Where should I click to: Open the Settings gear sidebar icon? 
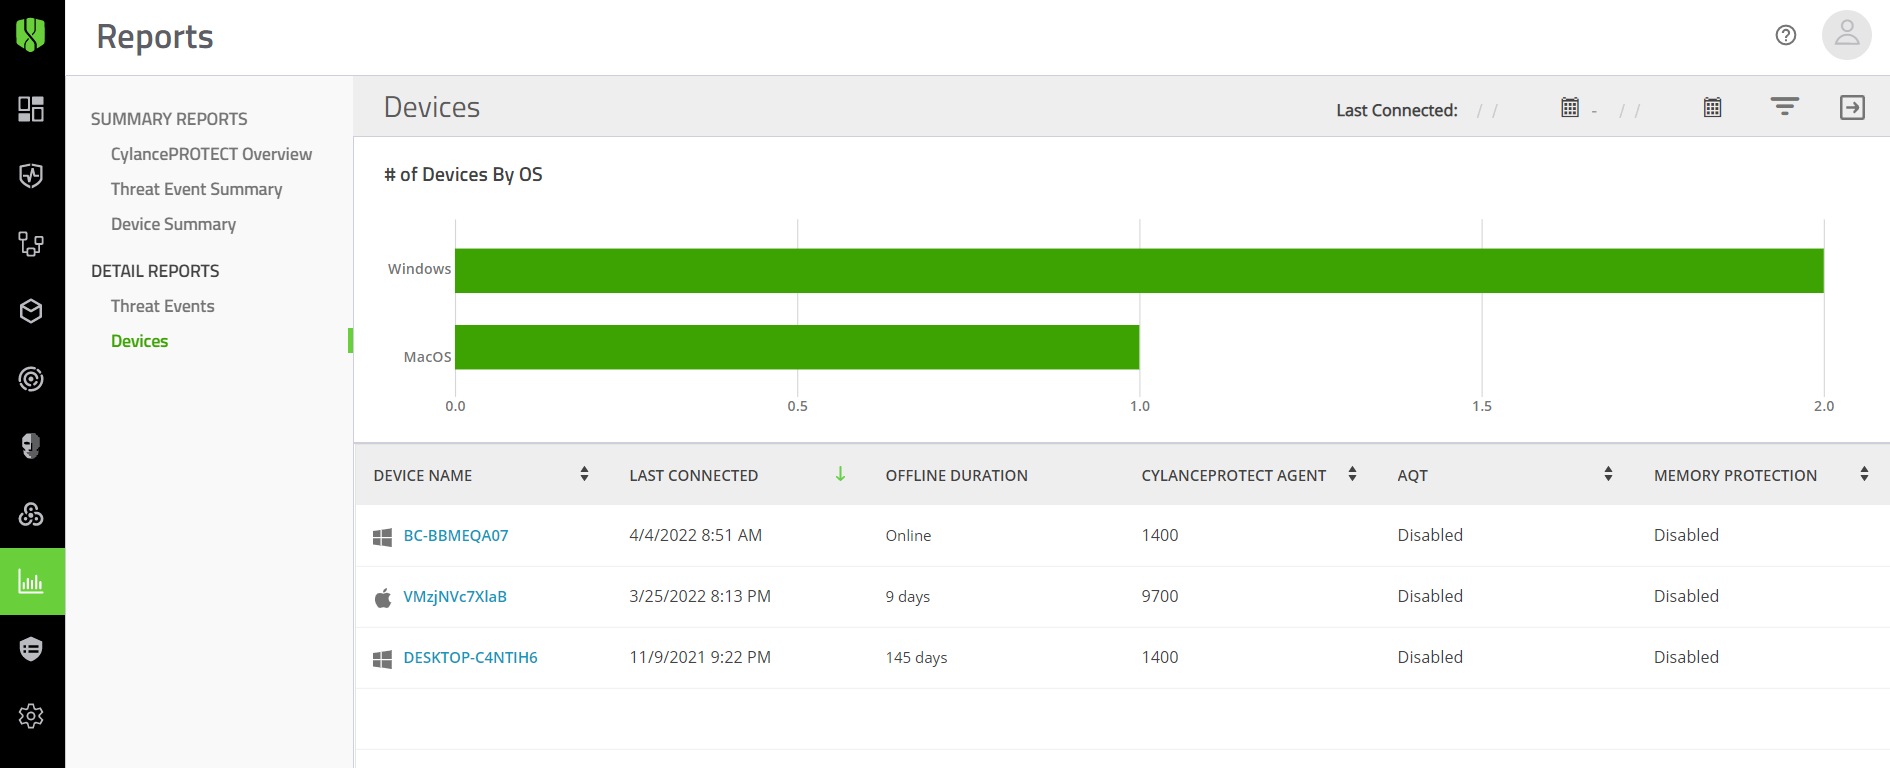[x=31, y=716]
